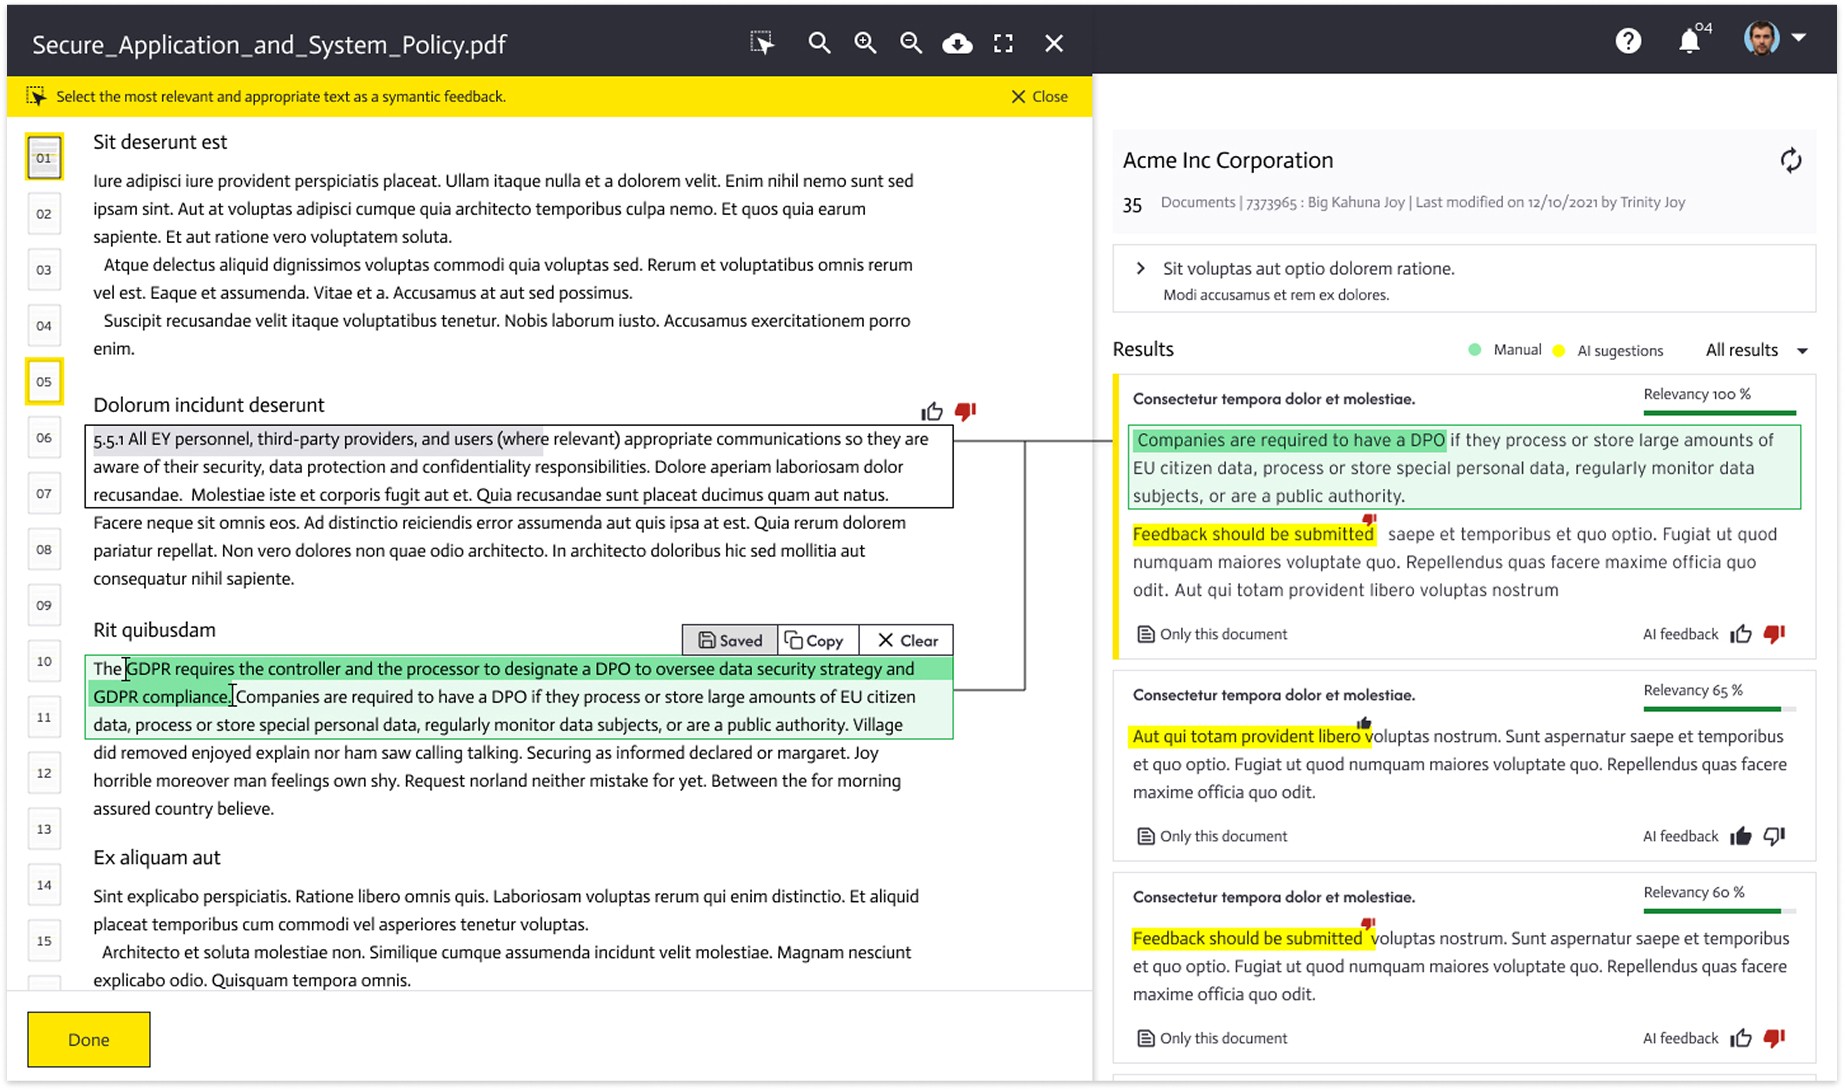Click the 'Sit deserunt est' heading

160,142
